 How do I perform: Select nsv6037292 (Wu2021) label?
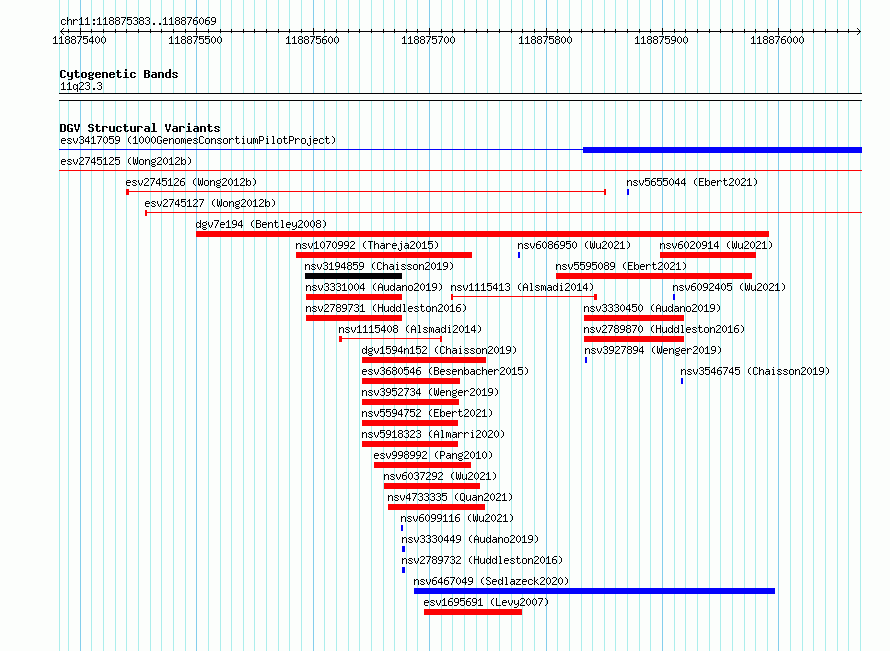(440, 476)
